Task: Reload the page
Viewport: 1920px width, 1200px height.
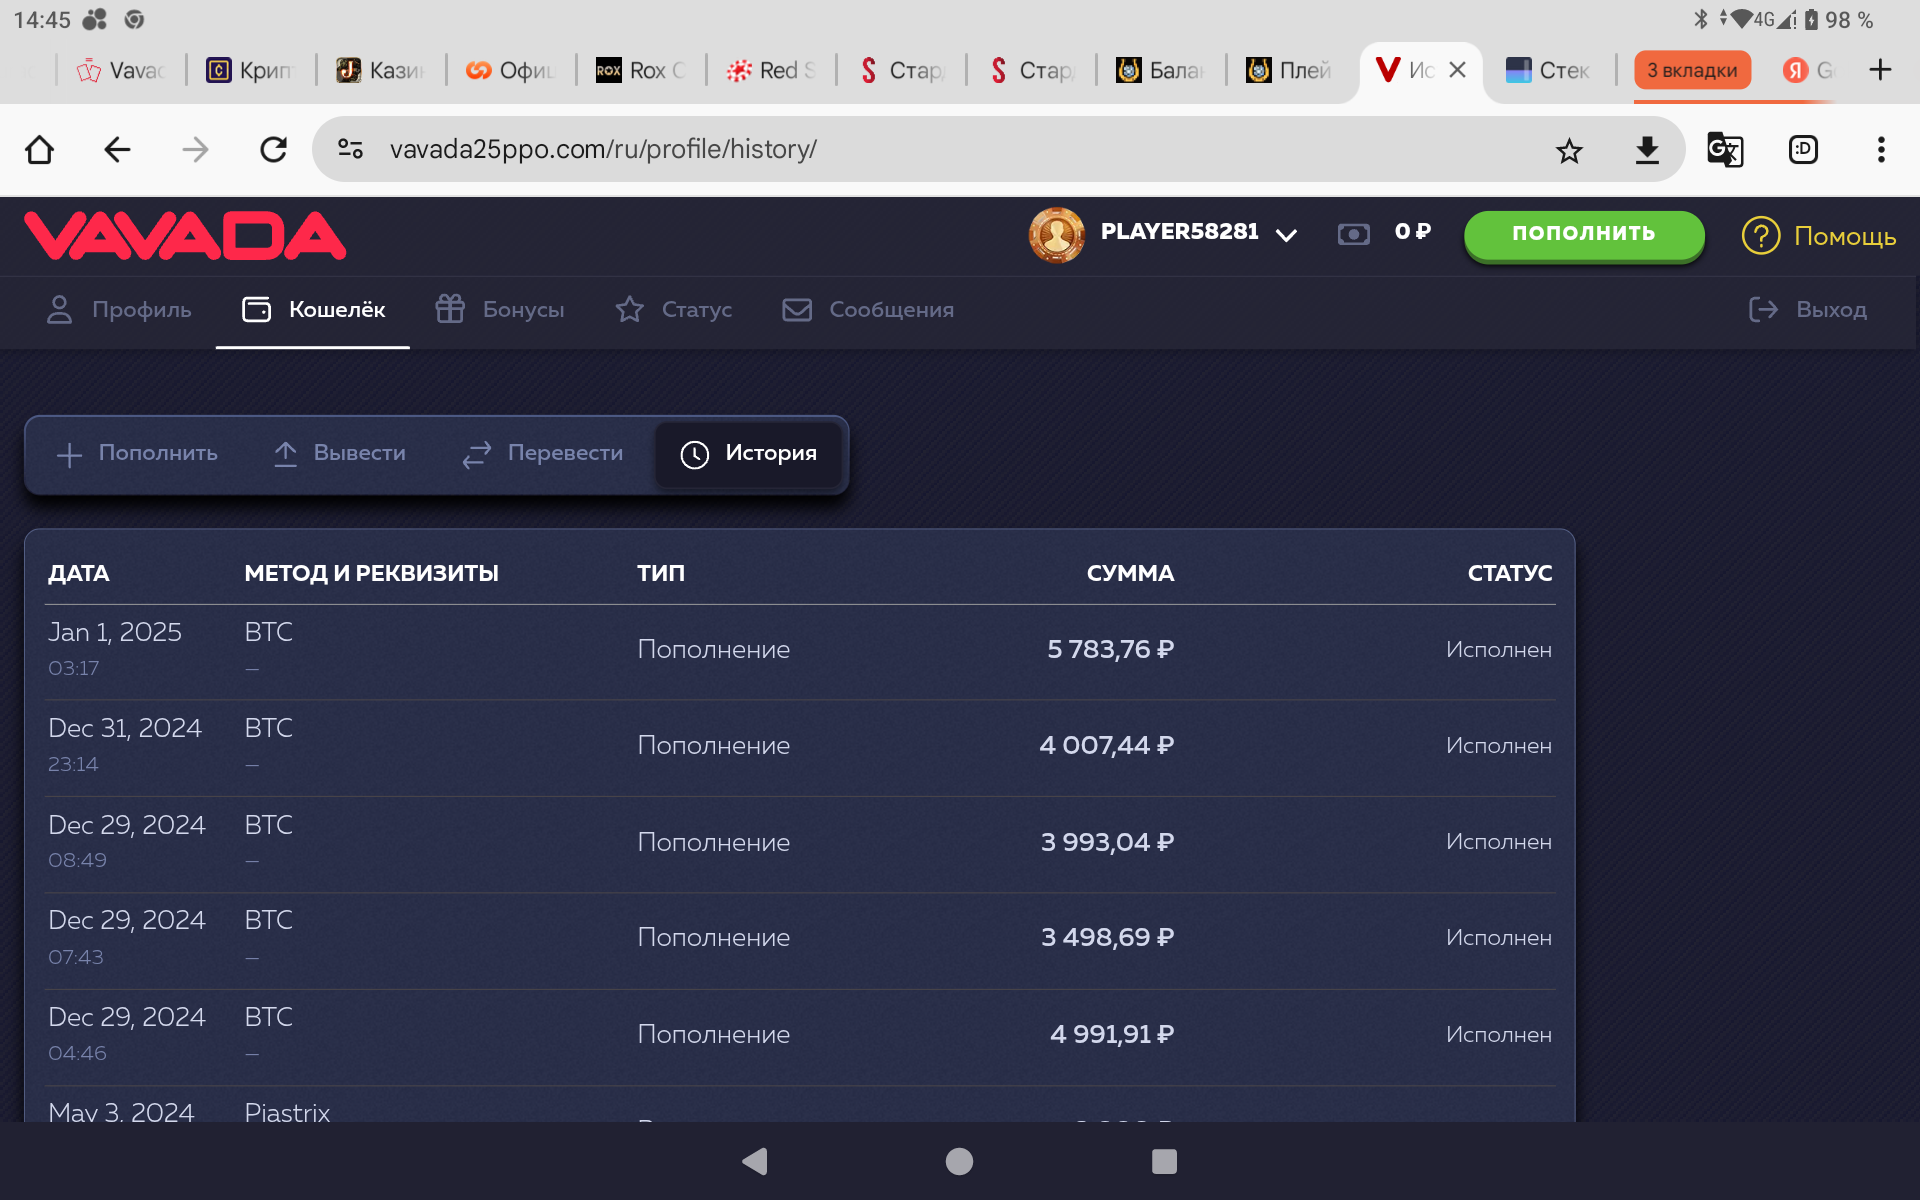Action: [x=273, y=150]
